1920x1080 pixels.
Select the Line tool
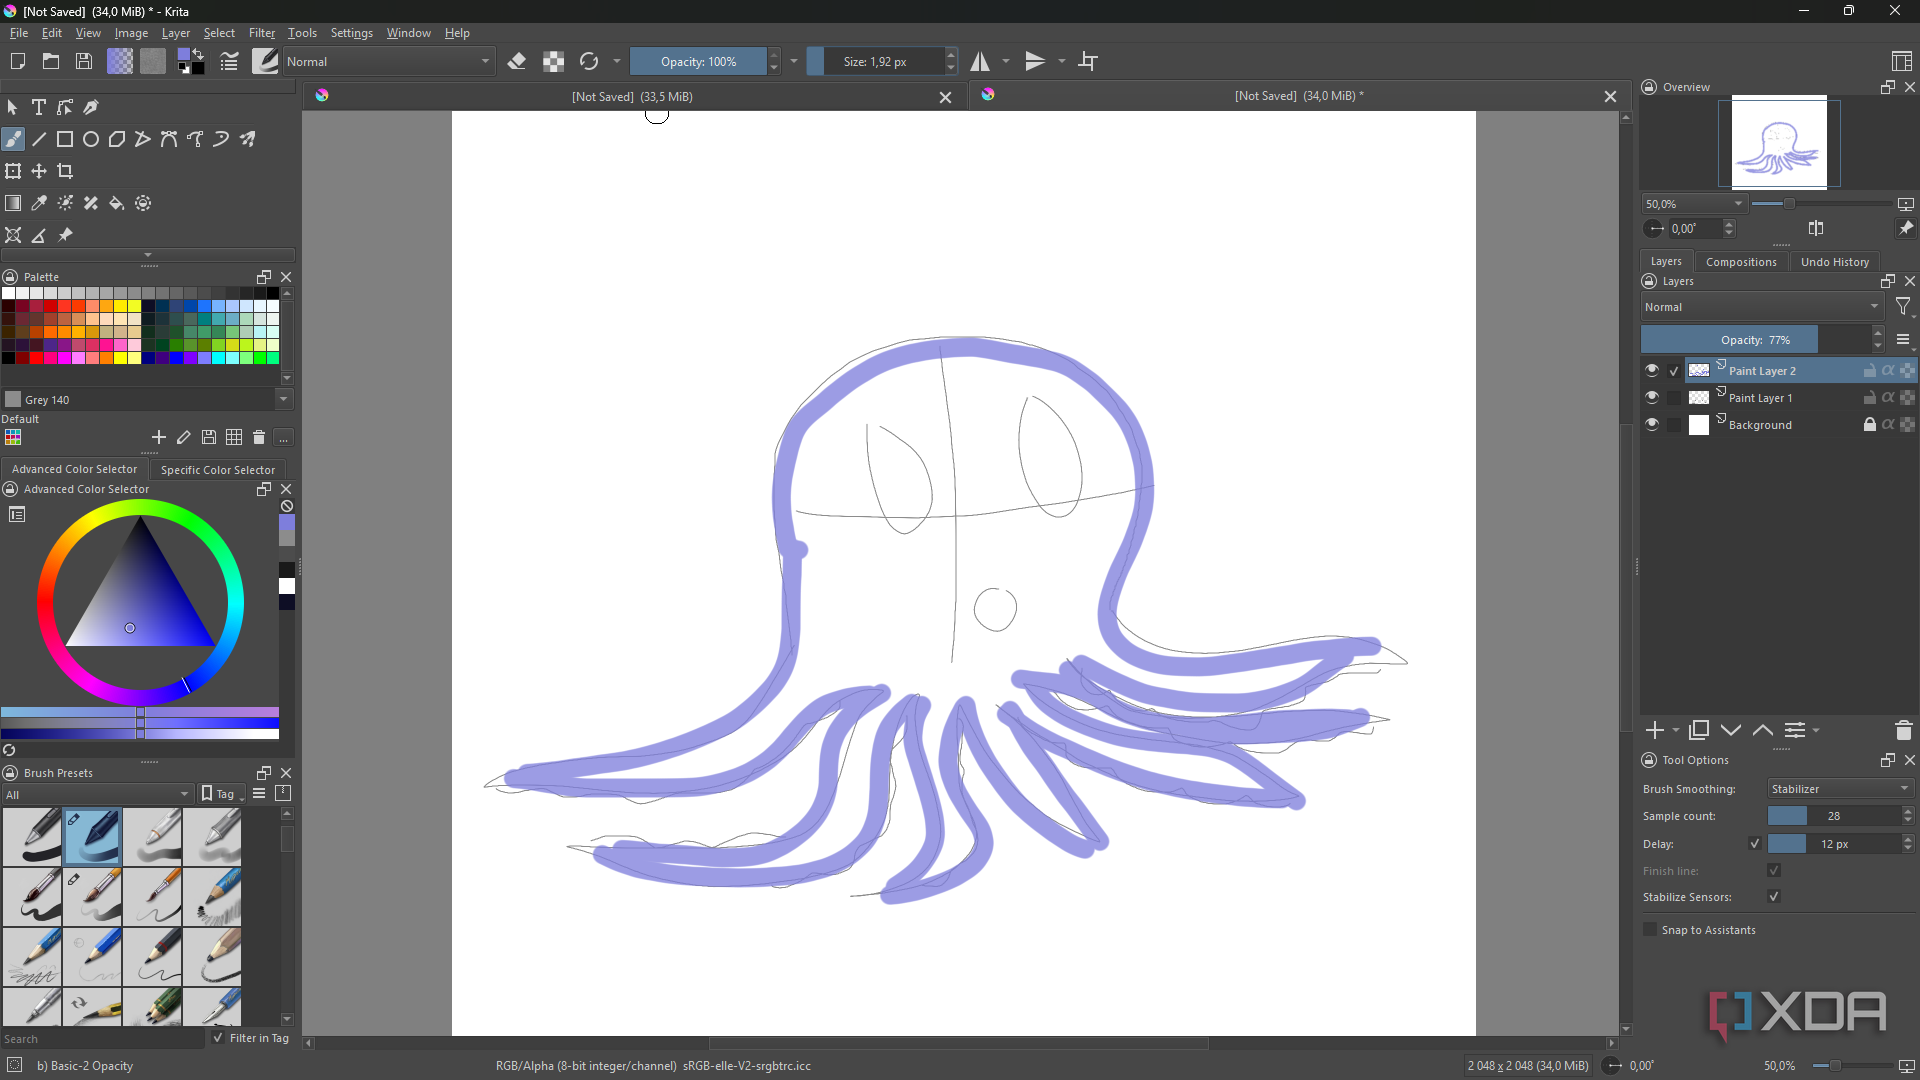pyautogui.click(x=39, y=140)
